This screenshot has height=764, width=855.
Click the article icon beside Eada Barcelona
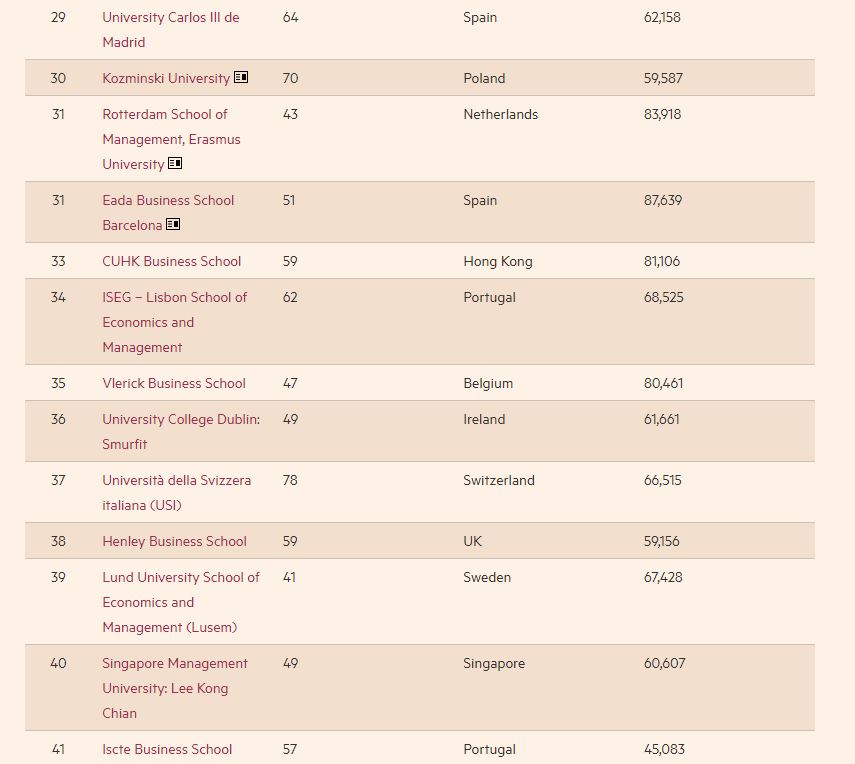(x=173, y=225)
